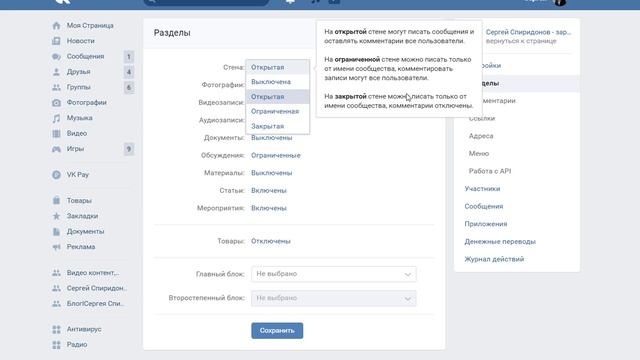Click the VK Pay coin icon
This screenshot has width=640, height=360.
[x=56, y=175]
